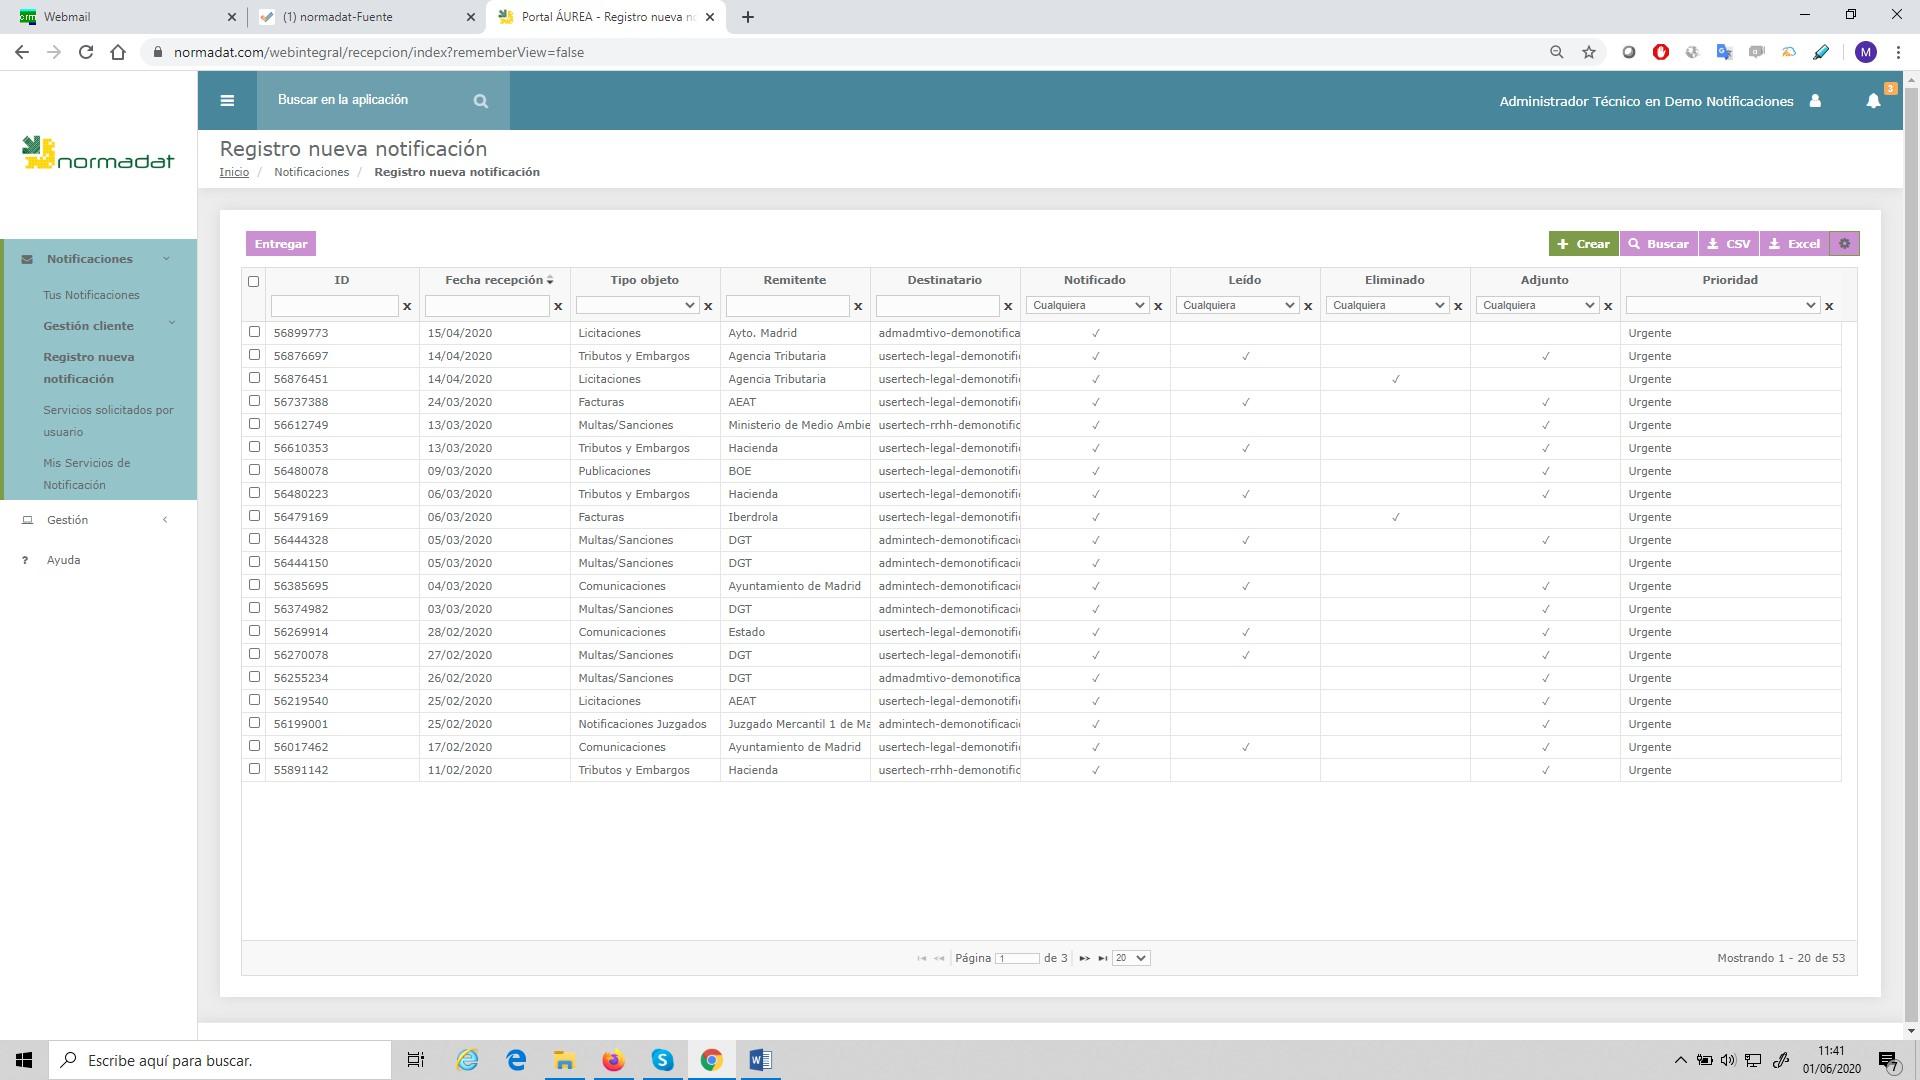Viewport: 1920px width, 1080px height.
Task: Expand the Gestión sidebar section
Action: click(98, 520)
